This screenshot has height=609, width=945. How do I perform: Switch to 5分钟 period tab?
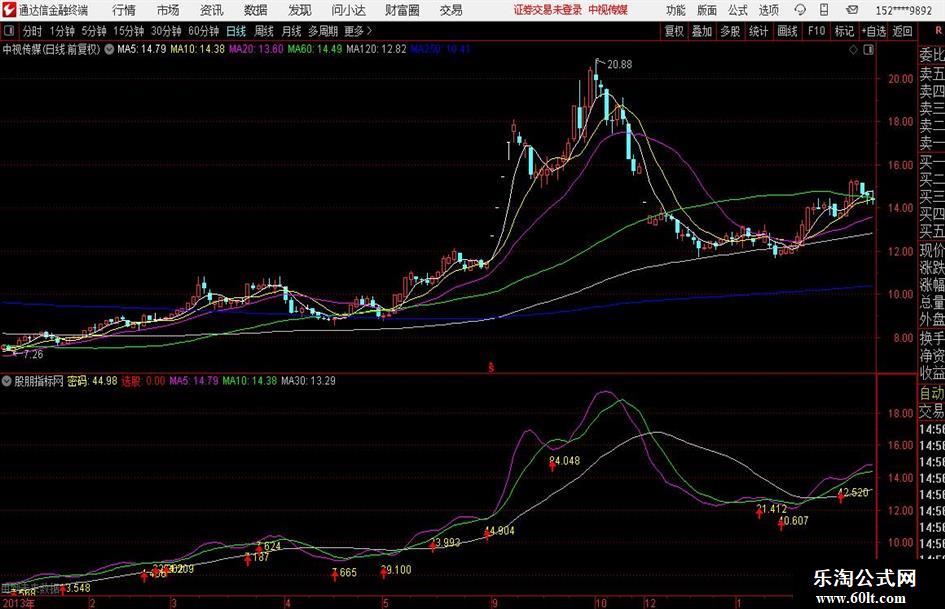tap(94, 31)
